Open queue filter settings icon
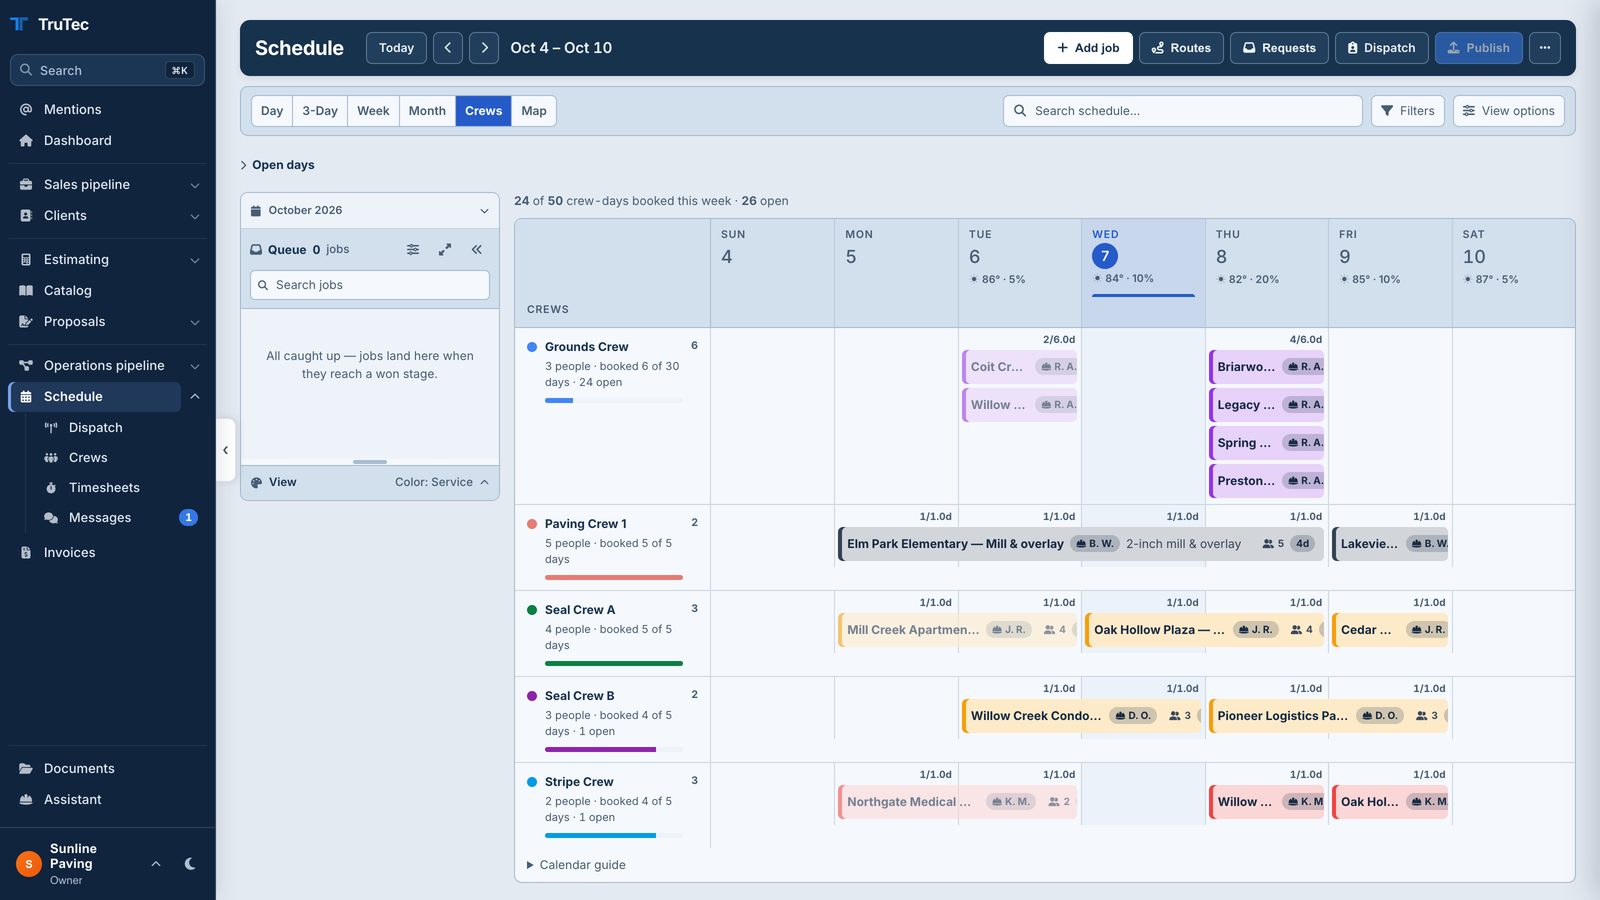Viewport: 1600px width, 900px height. click(x=413, y=250)
